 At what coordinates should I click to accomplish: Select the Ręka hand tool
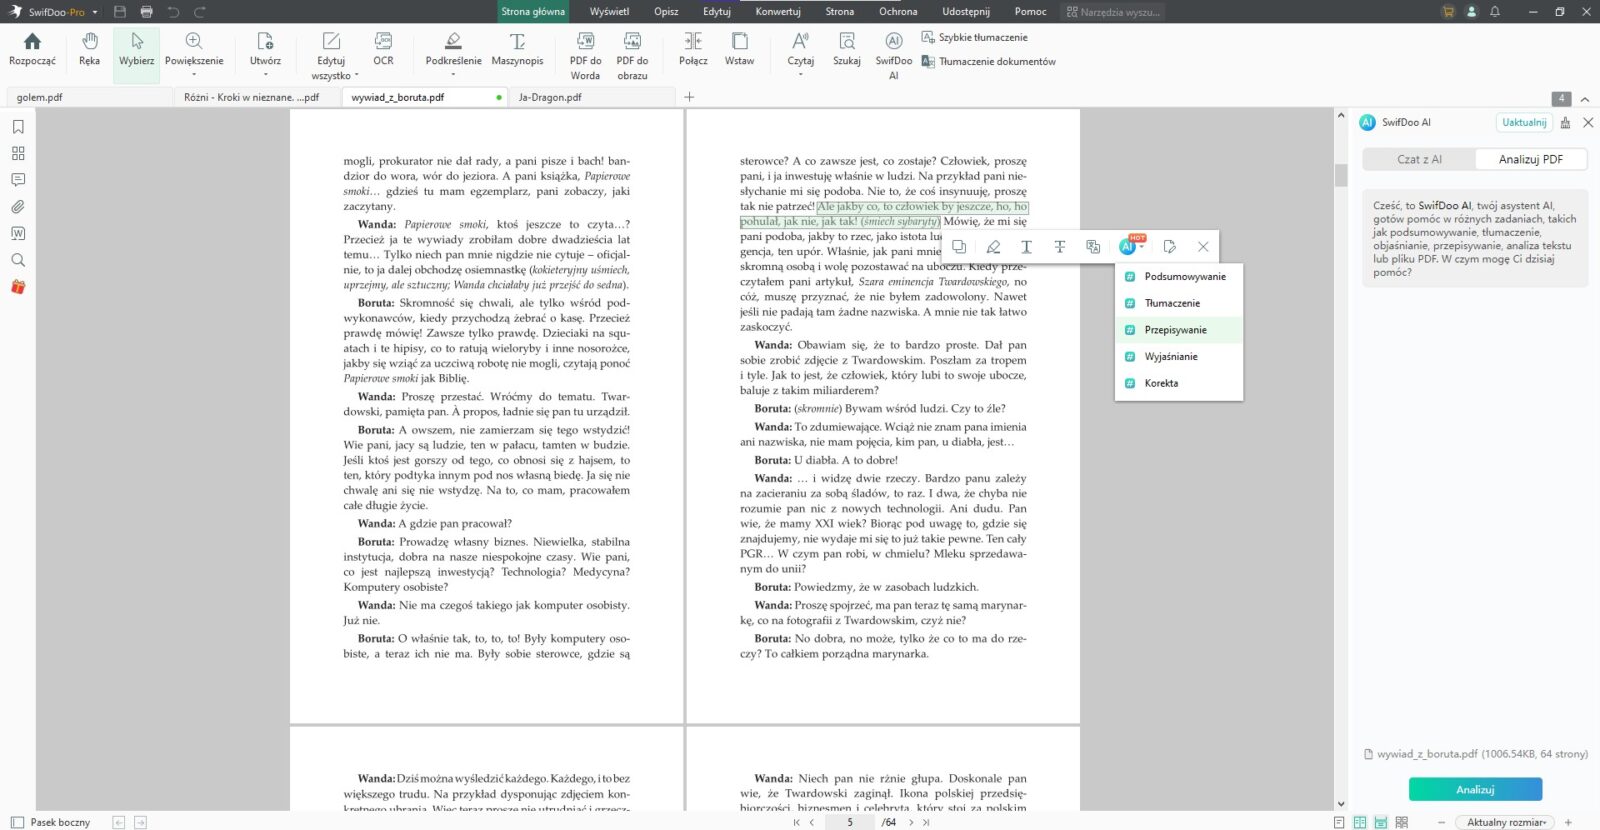pos(89,50)
